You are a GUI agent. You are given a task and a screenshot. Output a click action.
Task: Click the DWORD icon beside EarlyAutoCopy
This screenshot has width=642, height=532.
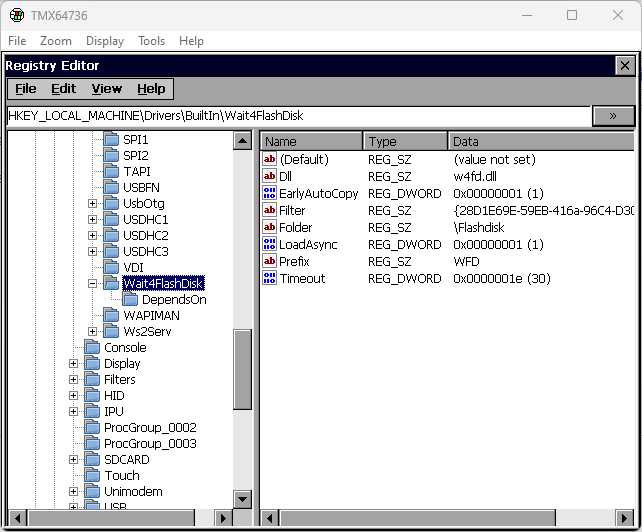point(269,193)
